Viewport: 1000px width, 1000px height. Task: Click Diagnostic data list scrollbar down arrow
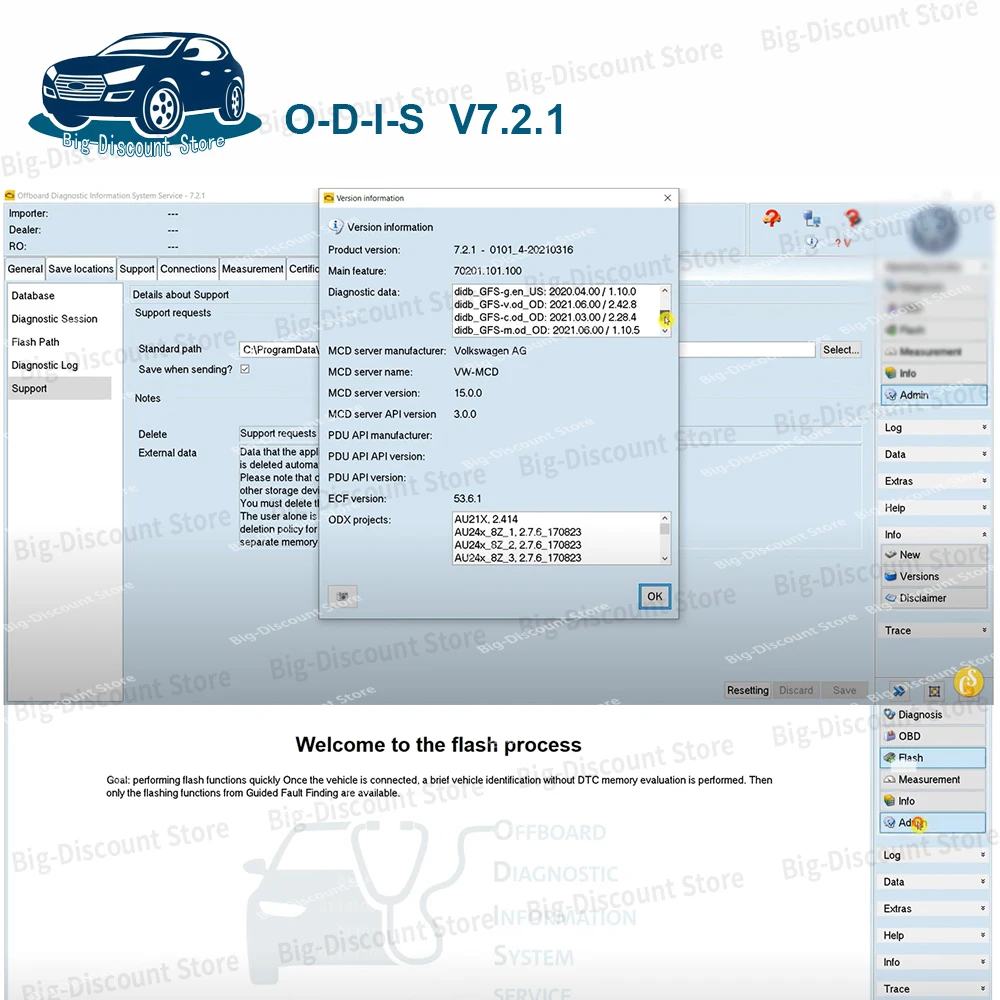[x=665, y=332]
